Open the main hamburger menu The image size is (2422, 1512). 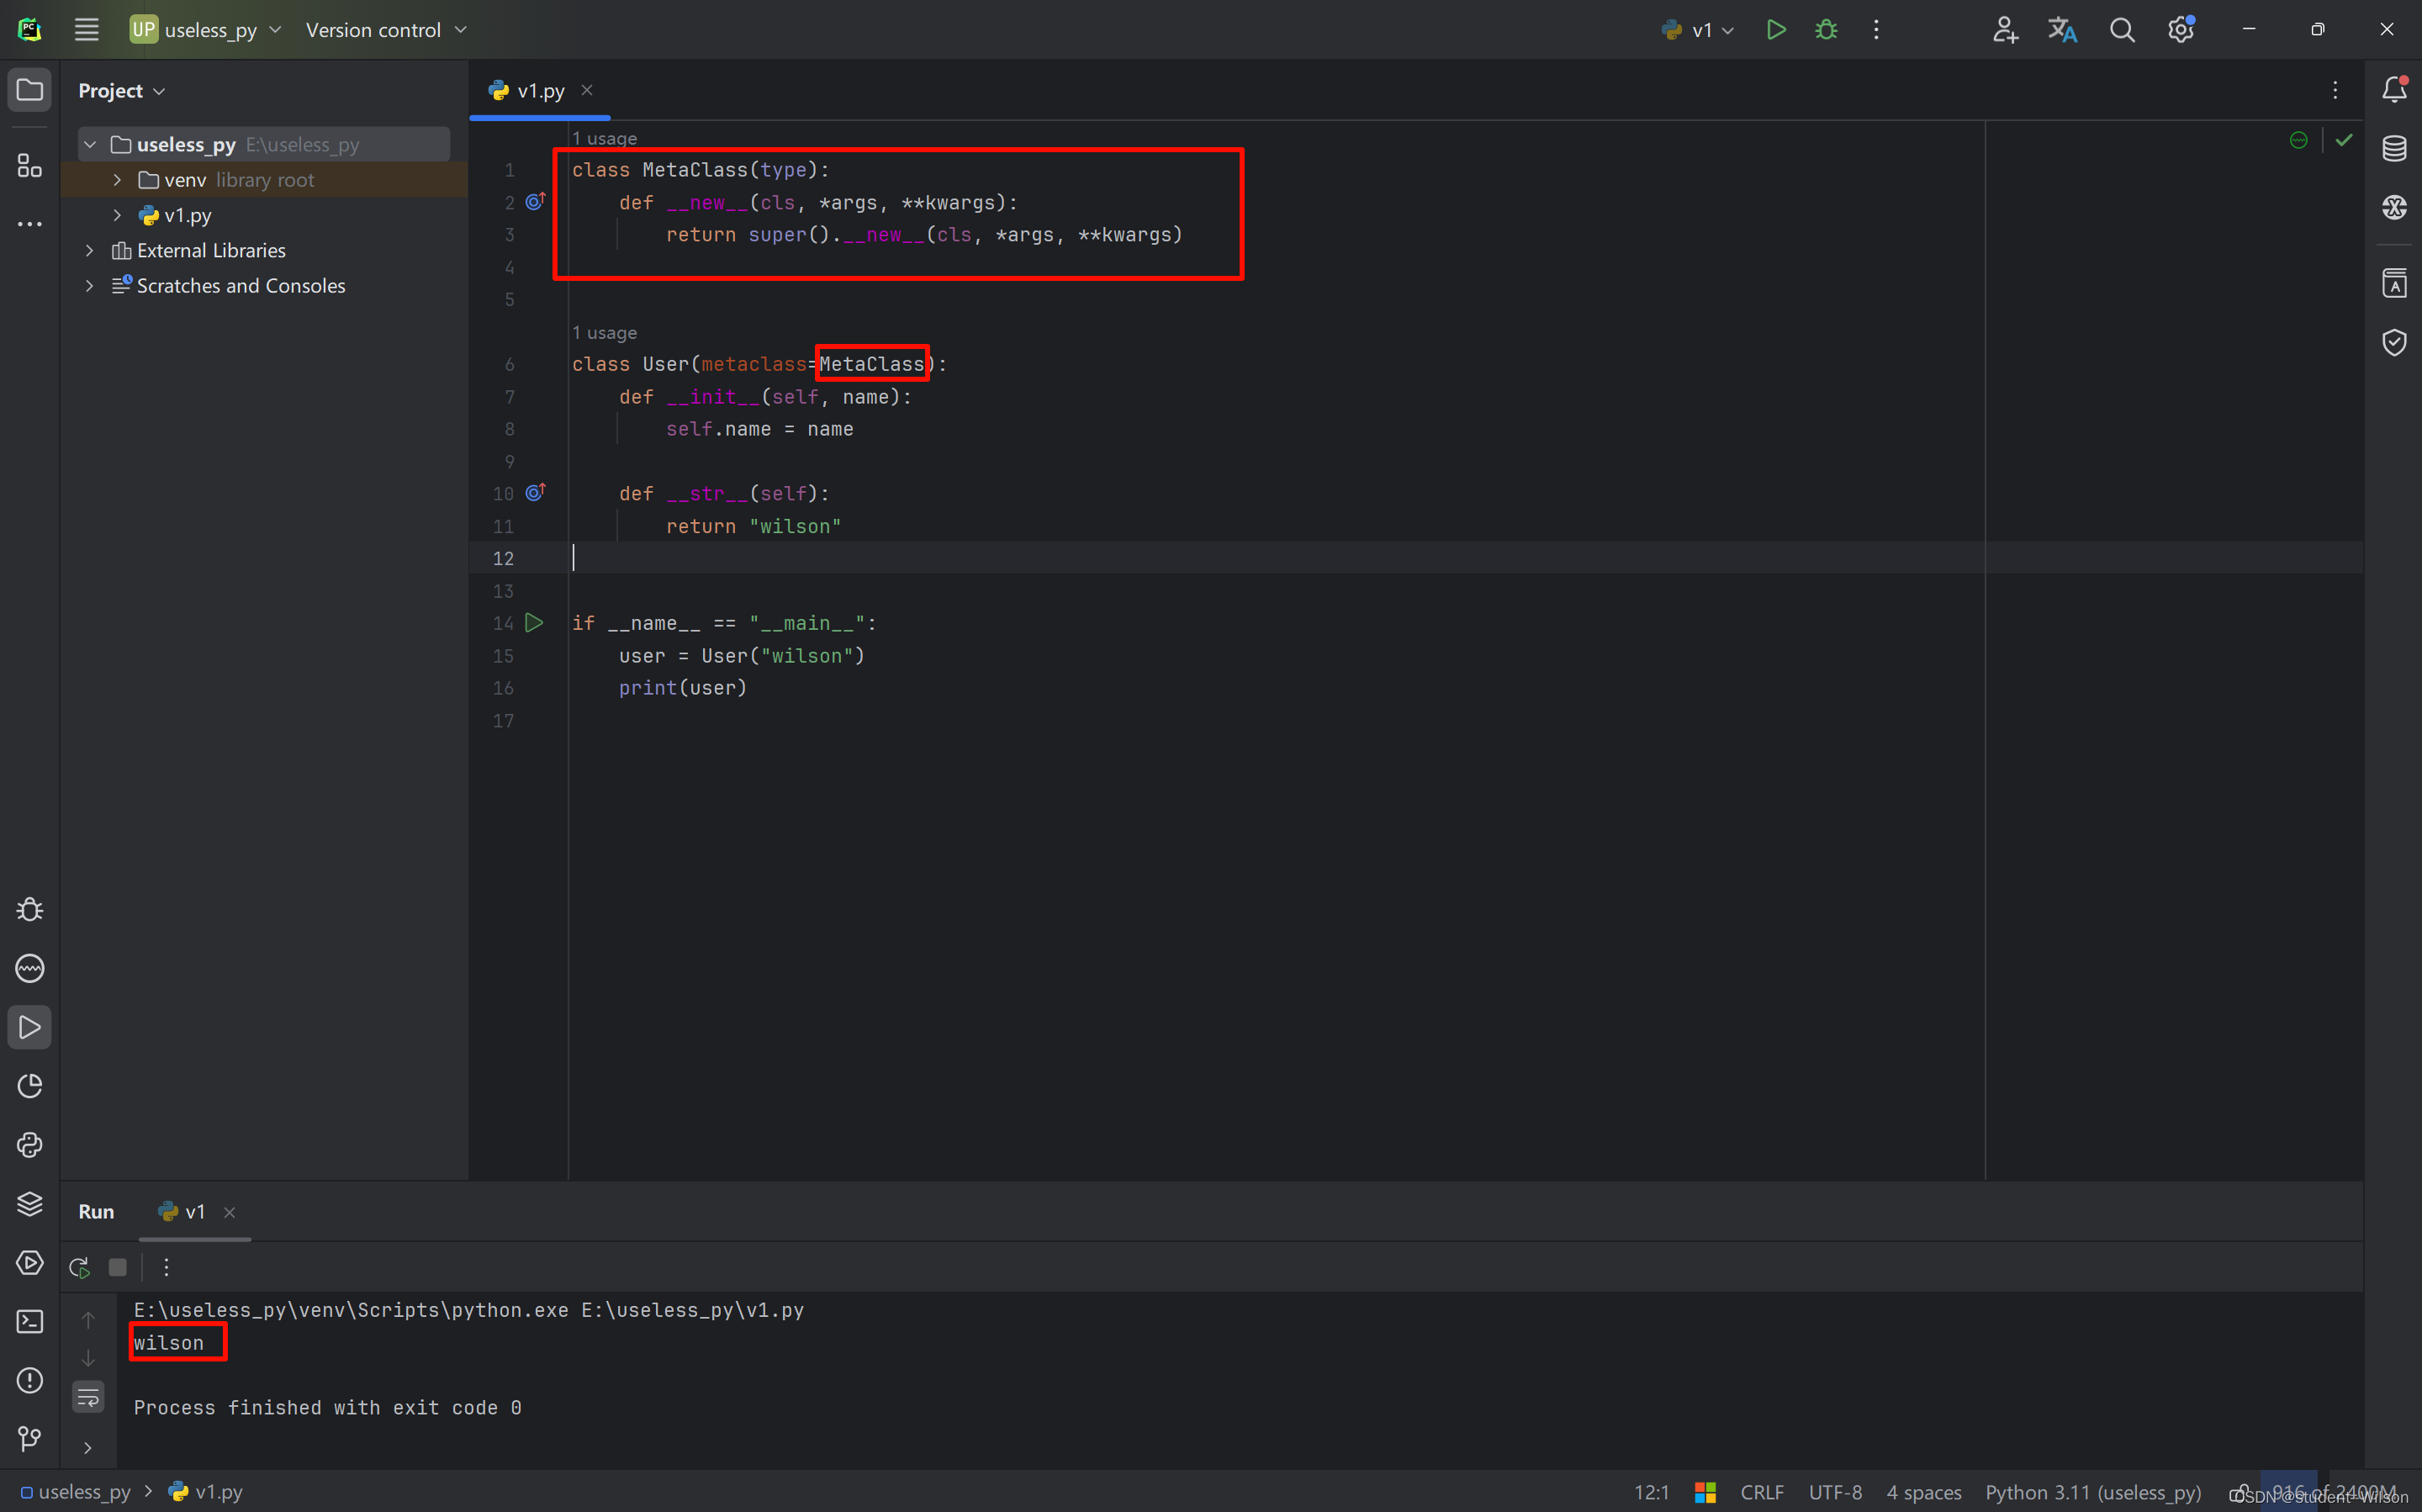coord(87,30)
